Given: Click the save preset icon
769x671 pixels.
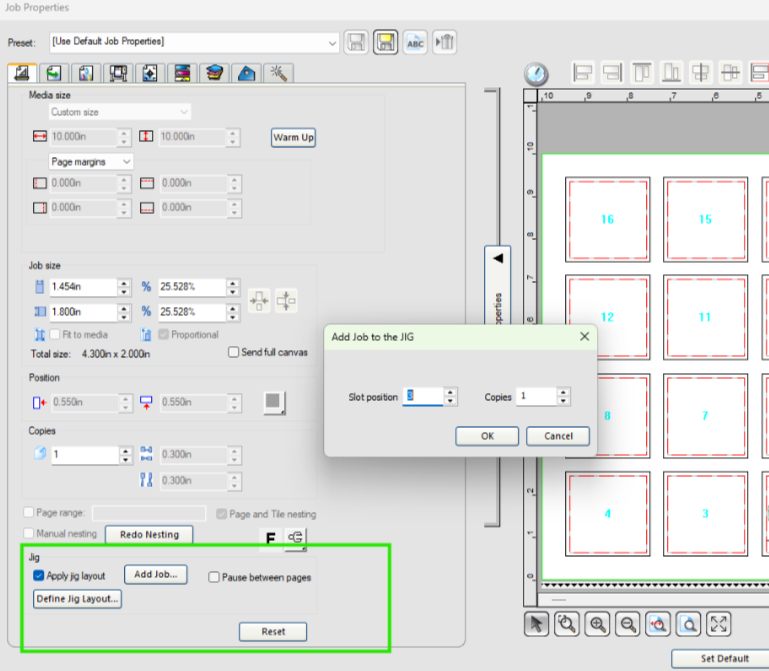Looking at the screenshot, I should pyautogui.click(x=356, y=42).
